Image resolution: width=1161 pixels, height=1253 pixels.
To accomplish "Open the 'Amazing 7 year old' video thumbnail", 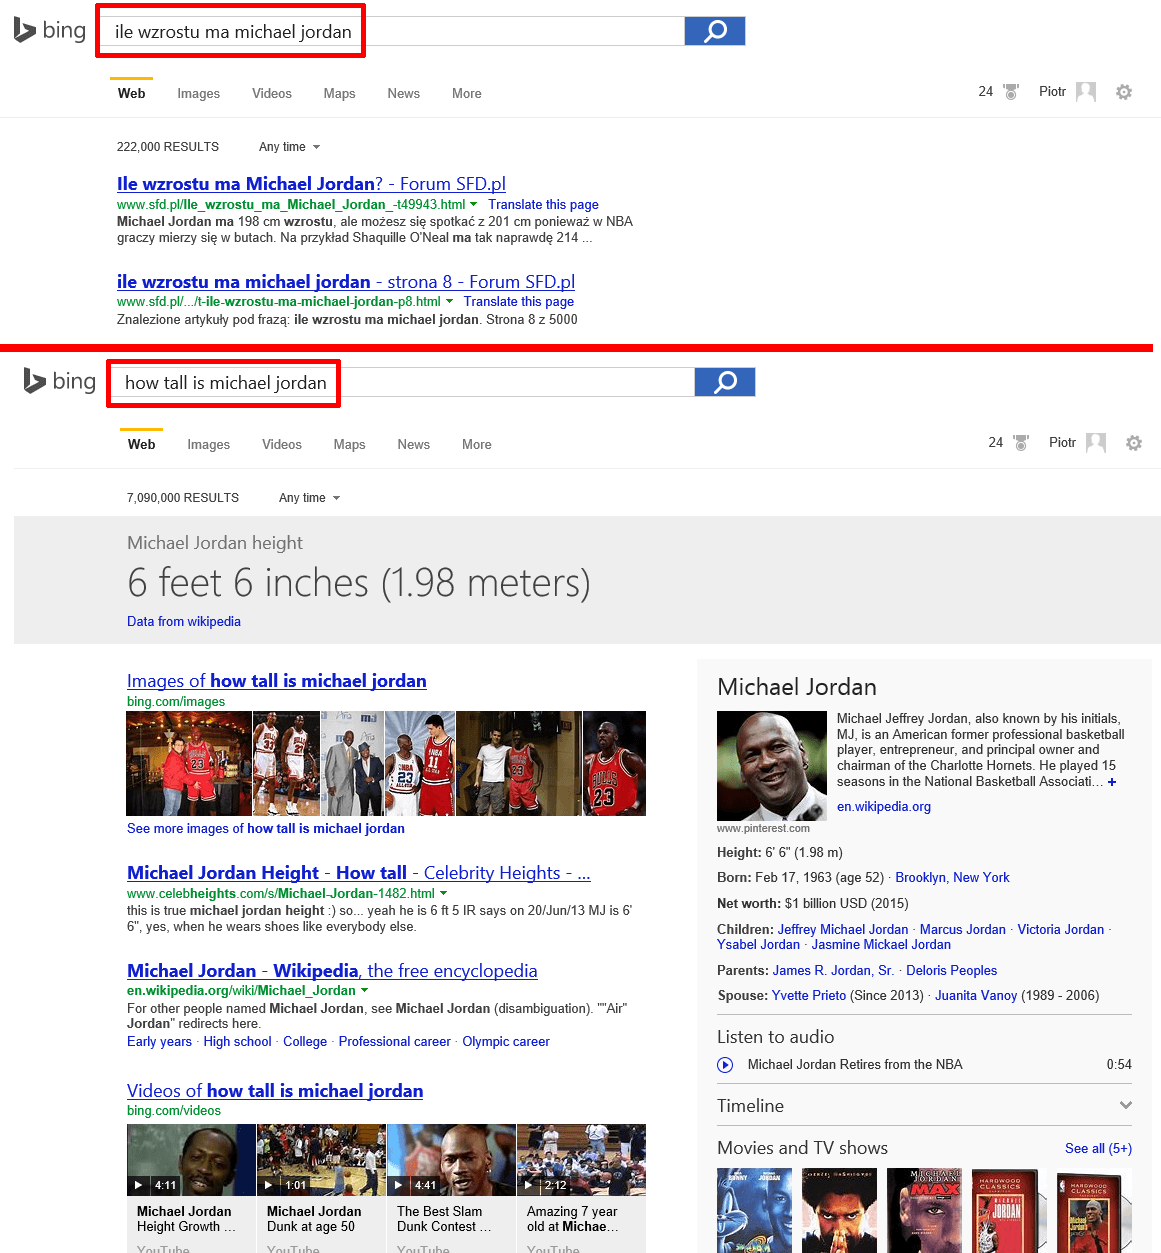I will (581, 1160).
